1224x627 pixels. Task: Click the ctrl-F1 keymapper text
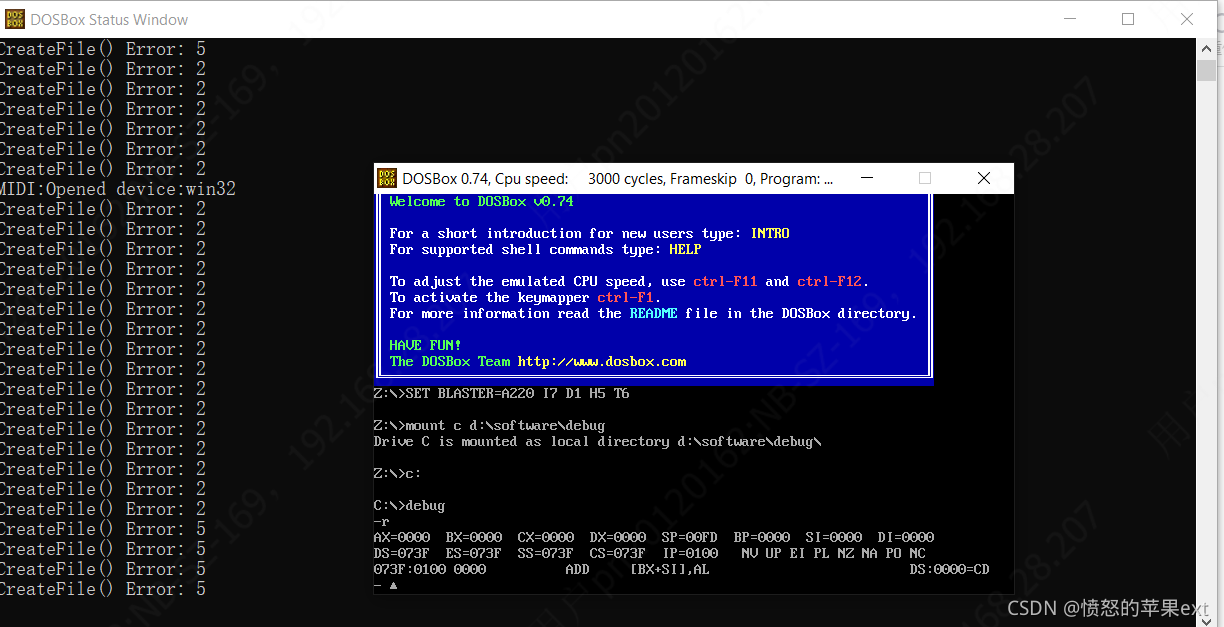[629, 297]
